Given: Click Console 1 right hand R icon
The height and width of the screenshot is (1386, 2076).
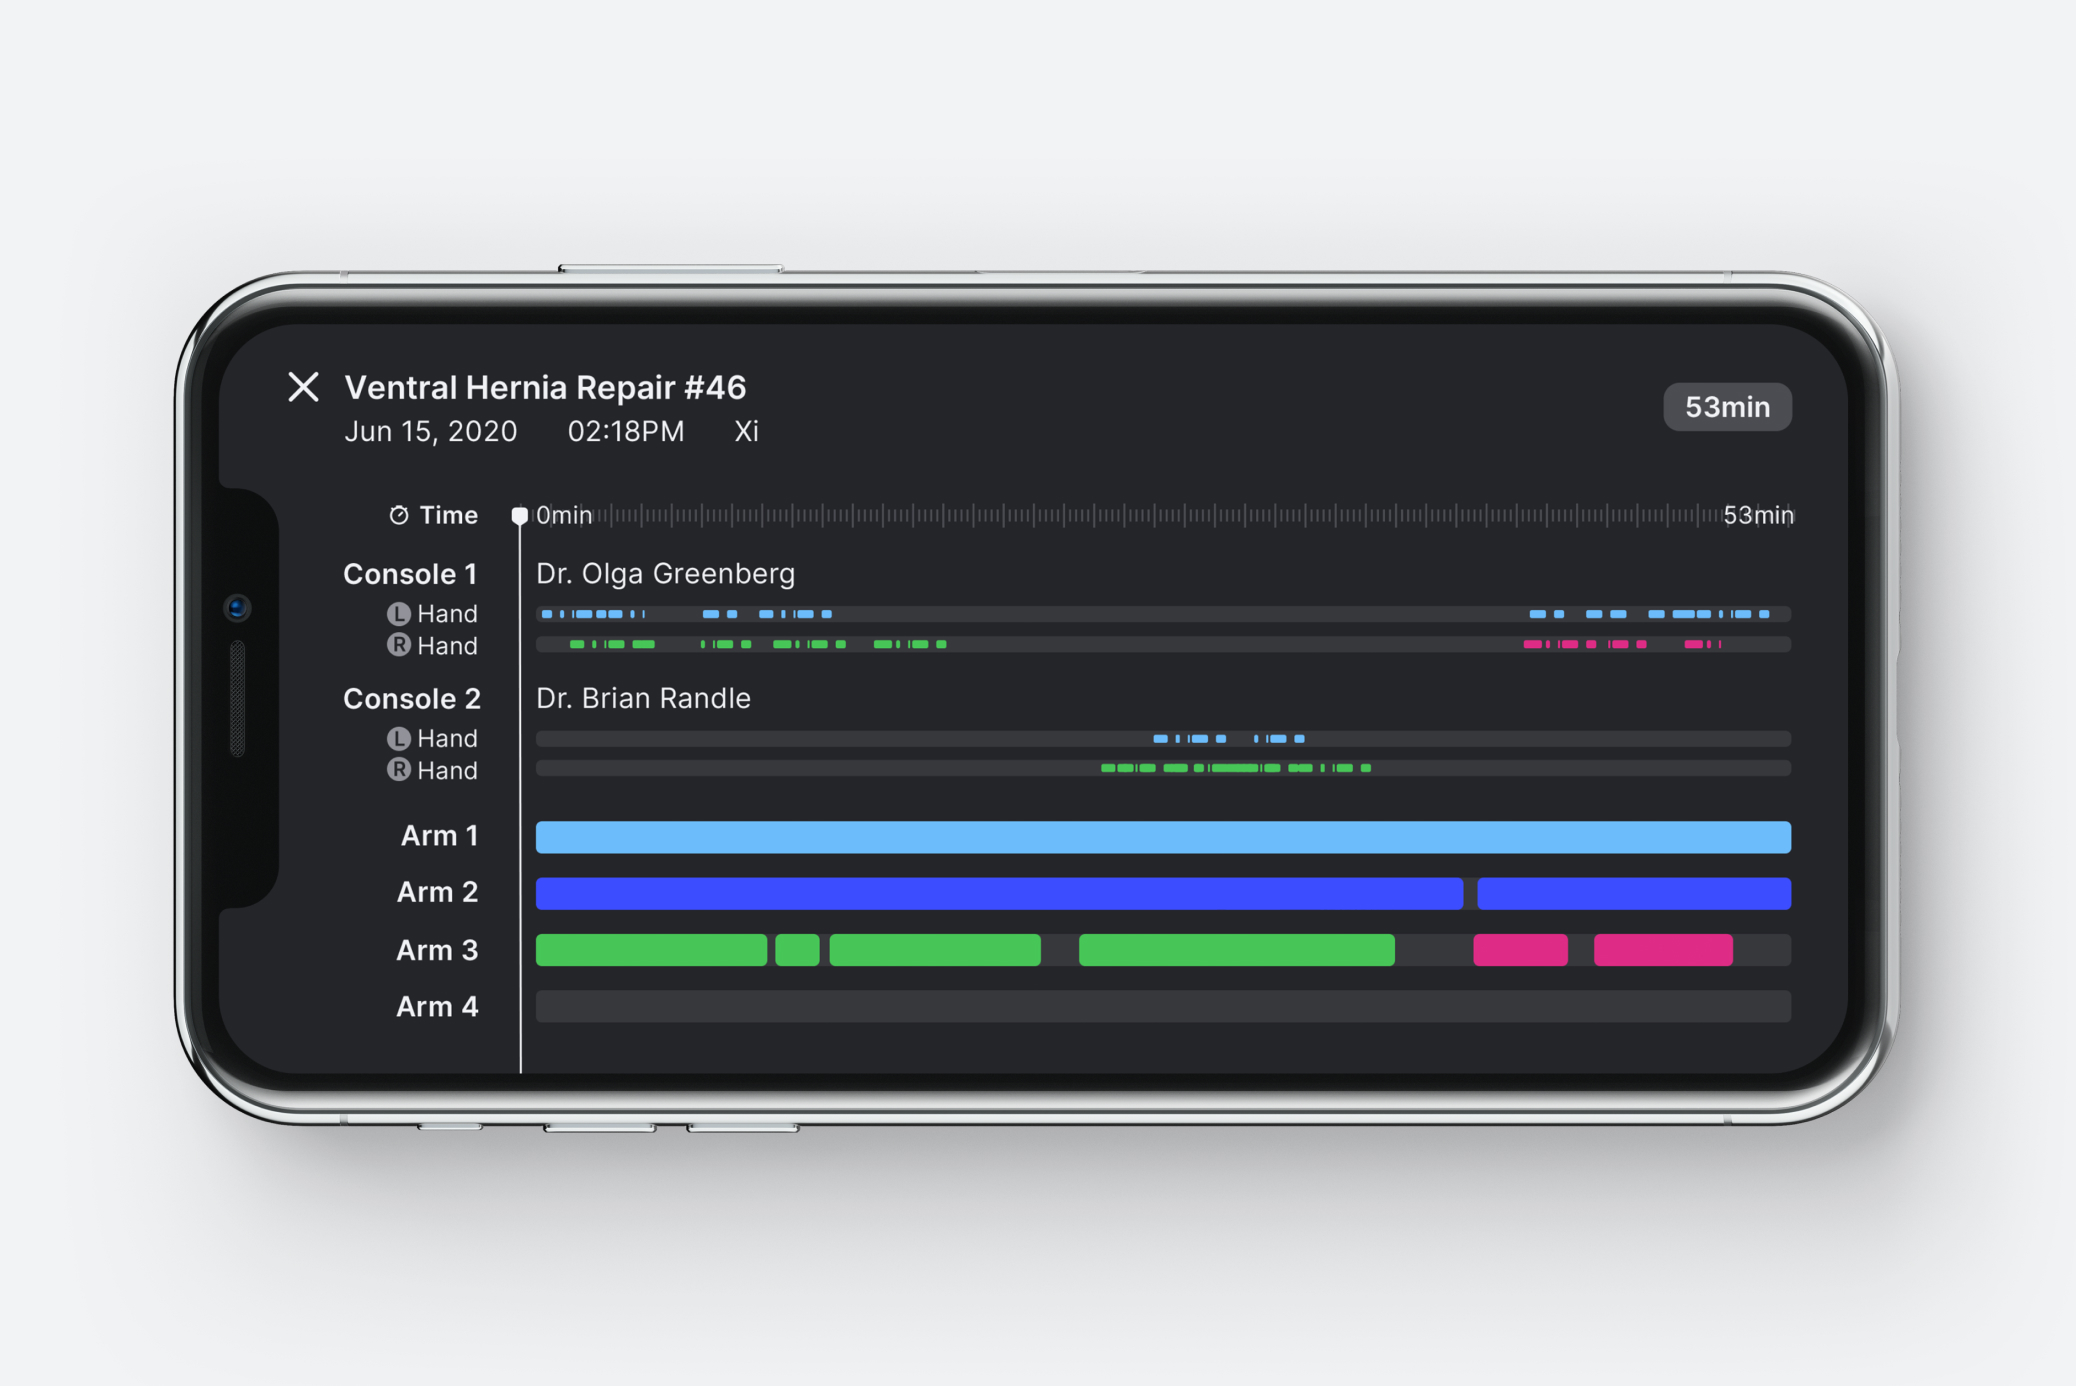Looking at the screenshot, I should click(x=398, y=645).
